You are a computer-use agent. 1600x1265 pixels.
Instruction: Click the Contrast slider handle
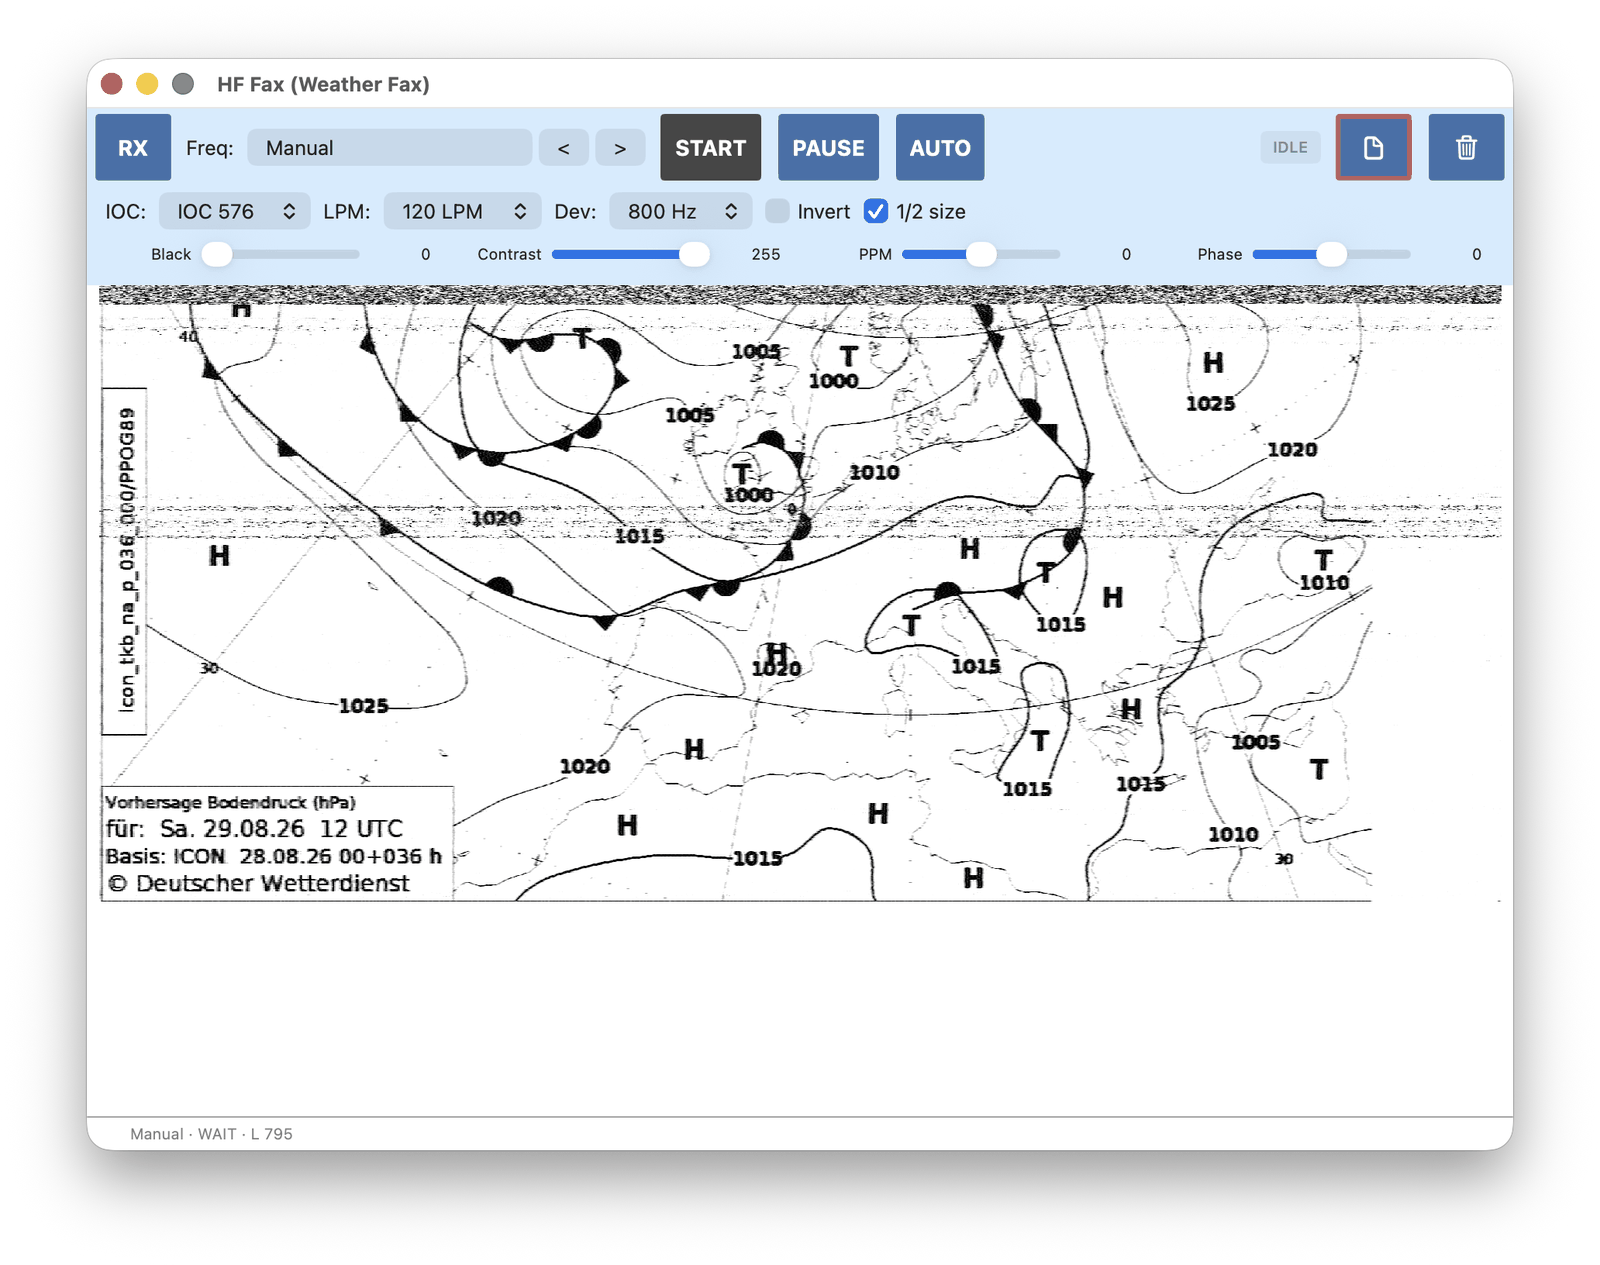tap(694, 254)
